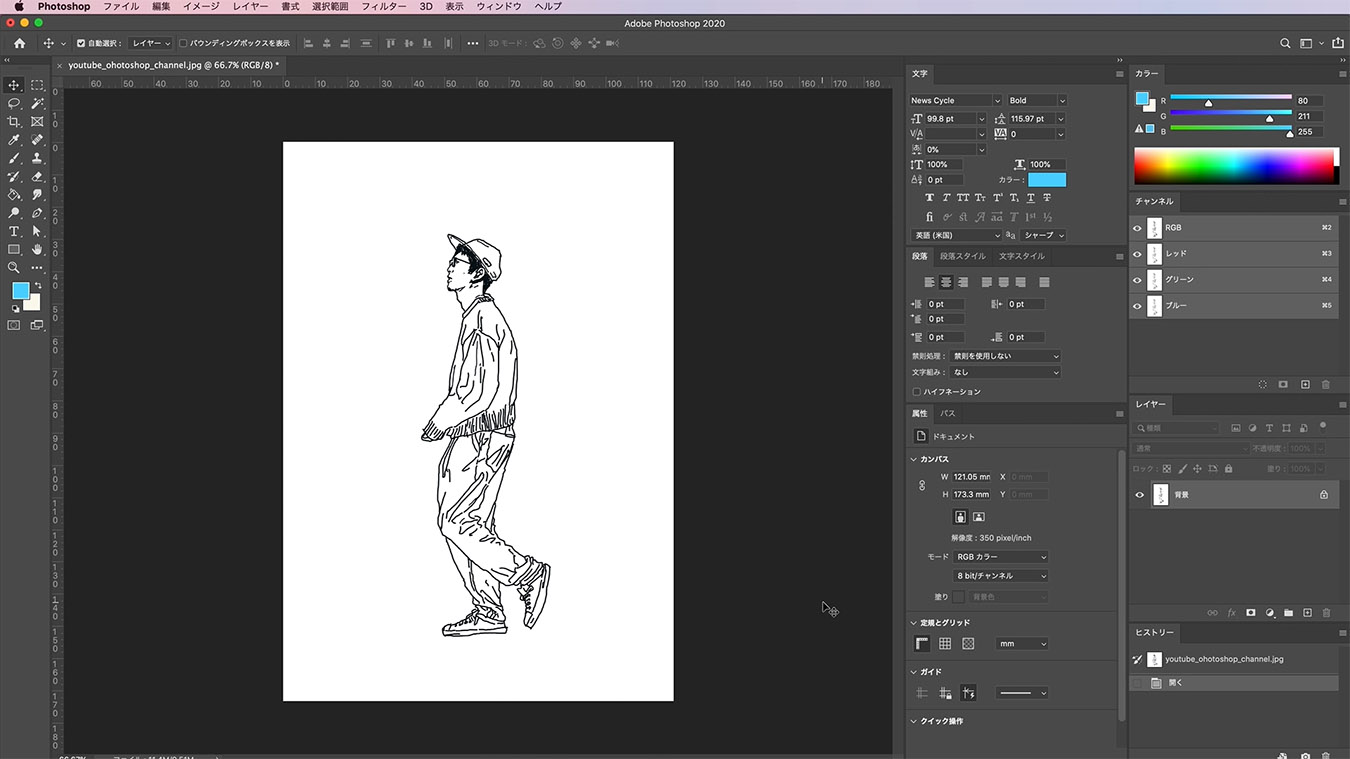Open the フィルター menu
The image size is (1350, 759).
383,7
